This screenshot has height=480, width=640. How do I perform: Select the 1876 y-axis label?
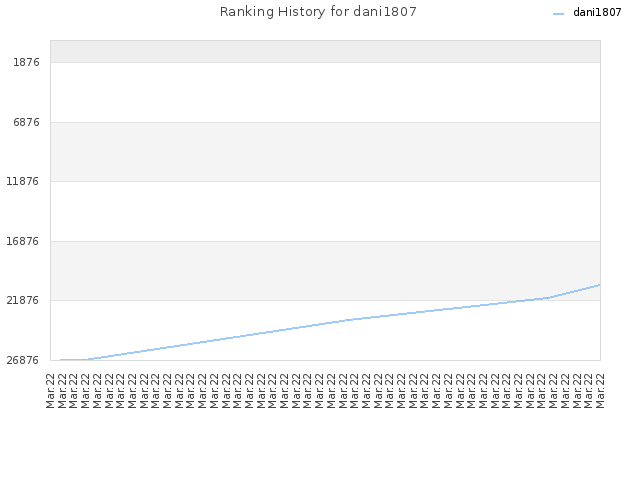pyautogui.click(x=27, y=62)
